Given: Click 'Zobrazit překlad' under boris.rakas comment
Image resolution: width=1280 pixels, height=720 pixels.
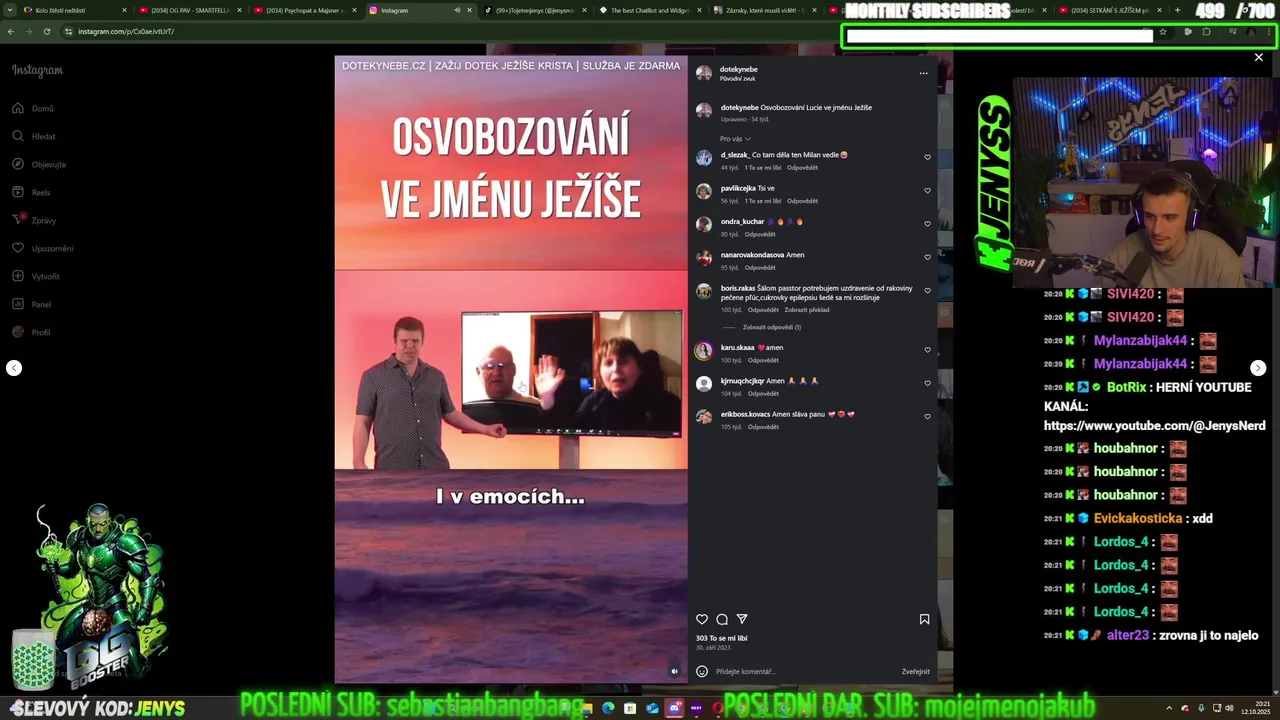Looking at the screenshot, I should click(x=806, y=310).
